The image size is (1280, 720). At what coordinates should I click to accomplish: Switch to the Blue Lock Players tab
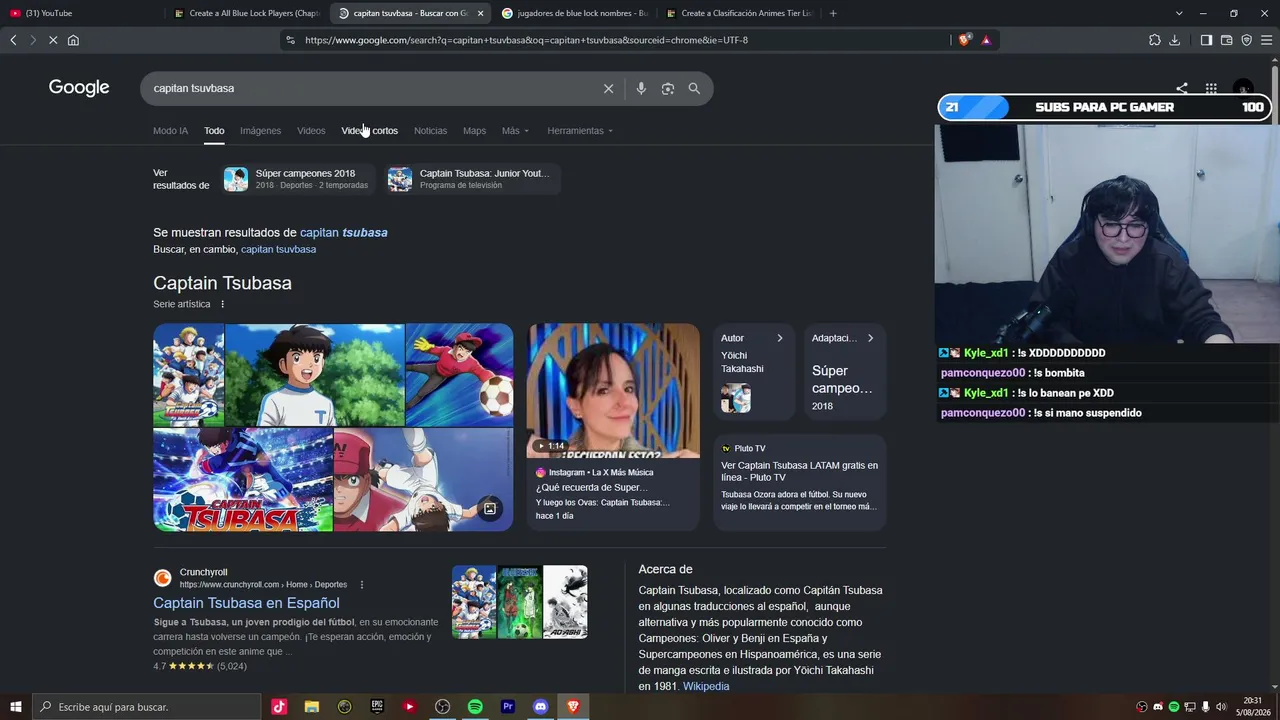pyautogui.click(x=245, y=13)
